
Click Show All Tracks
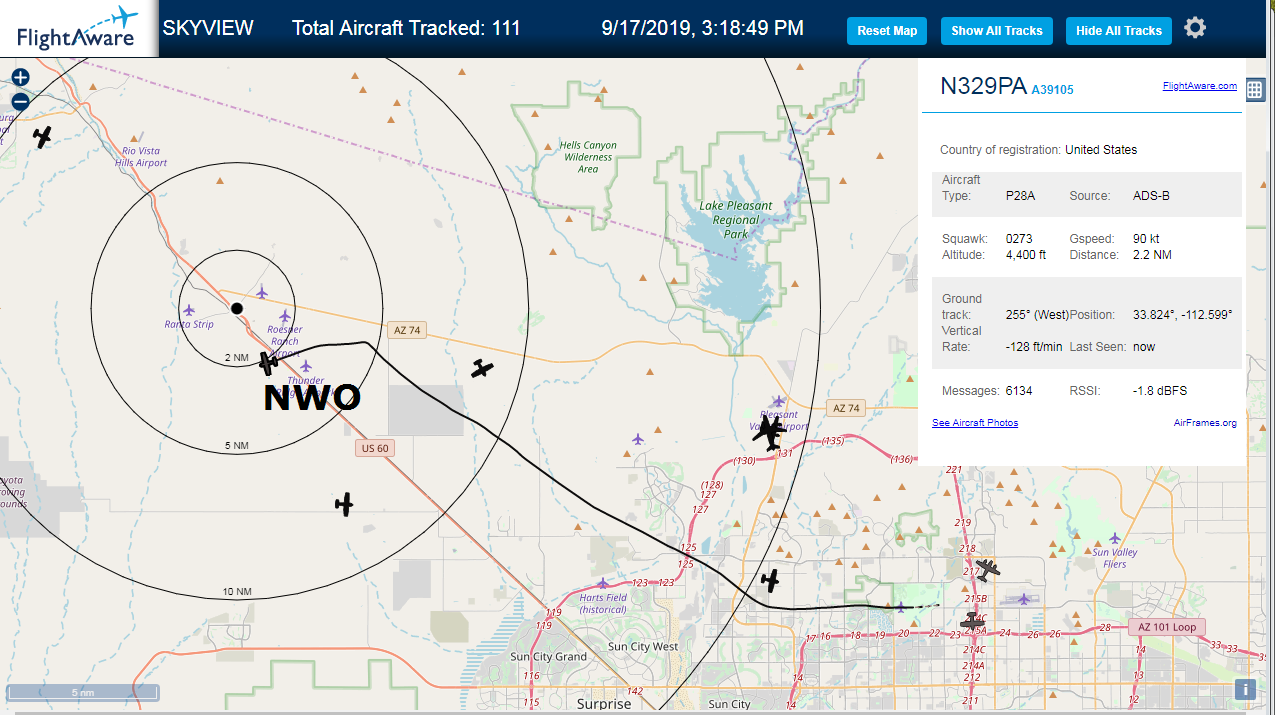click(x=996, y=31)
